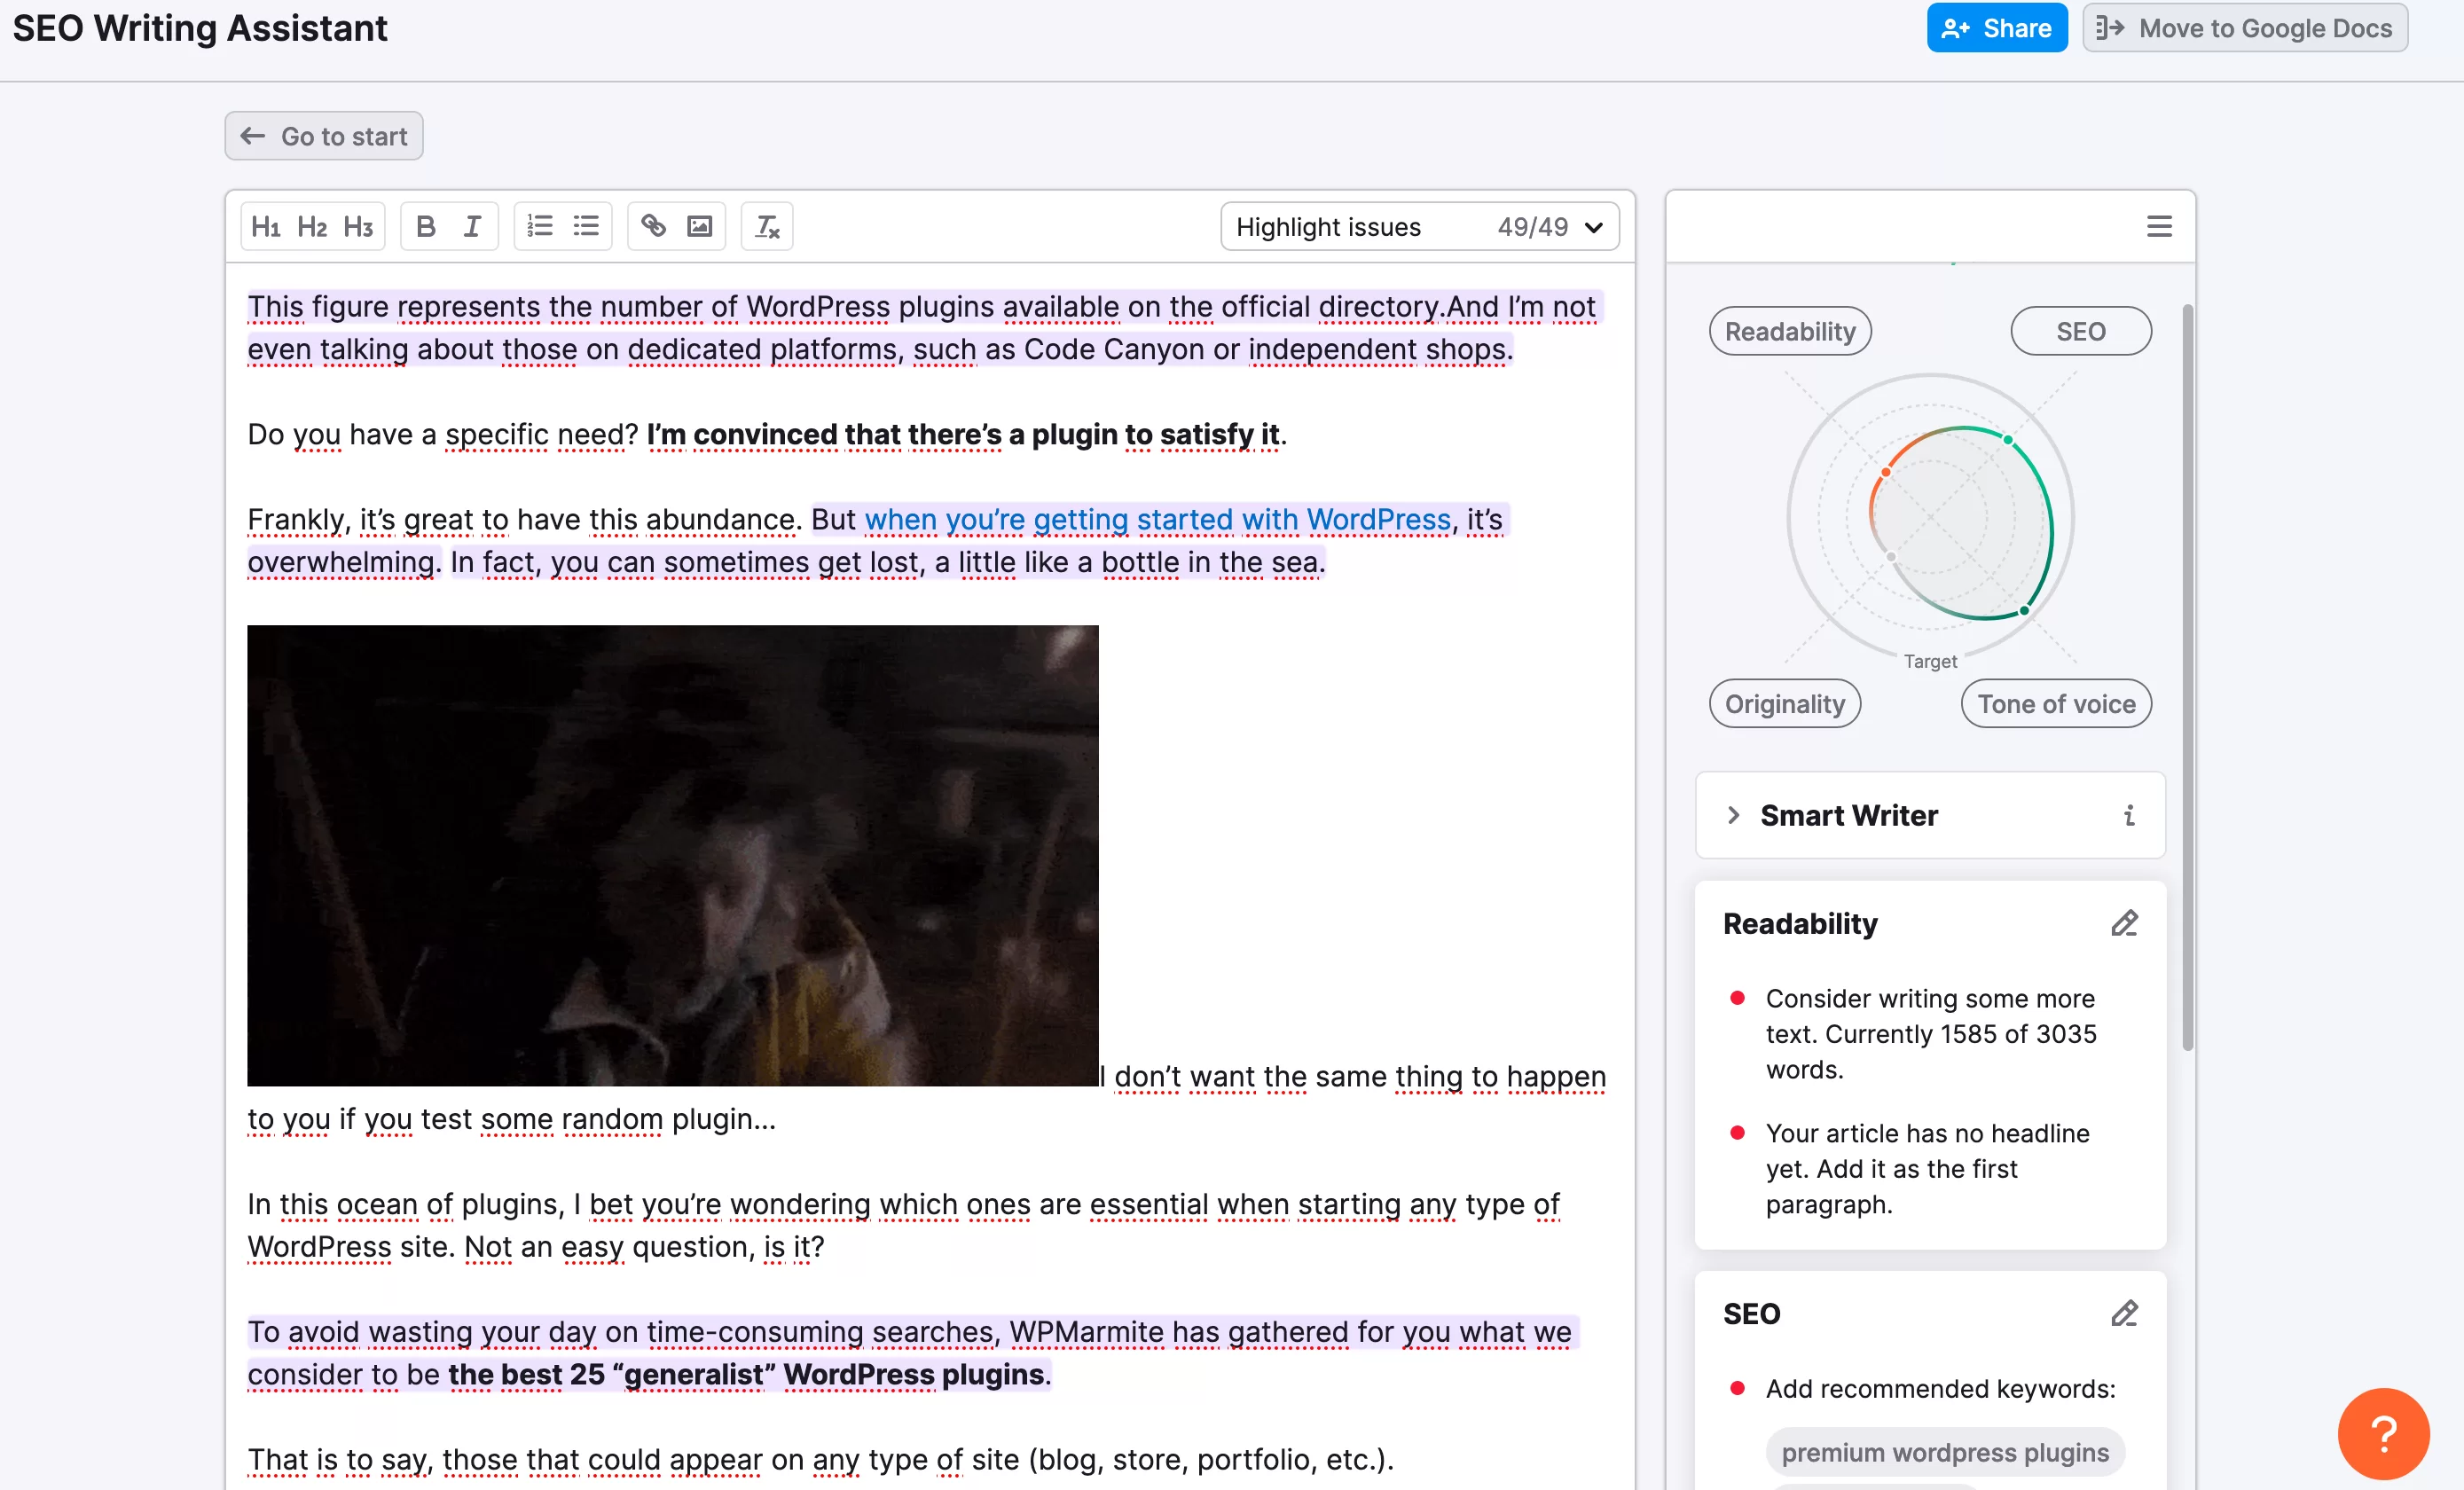
Task: Switch to the Readability tab
Action: (1790, 331)
